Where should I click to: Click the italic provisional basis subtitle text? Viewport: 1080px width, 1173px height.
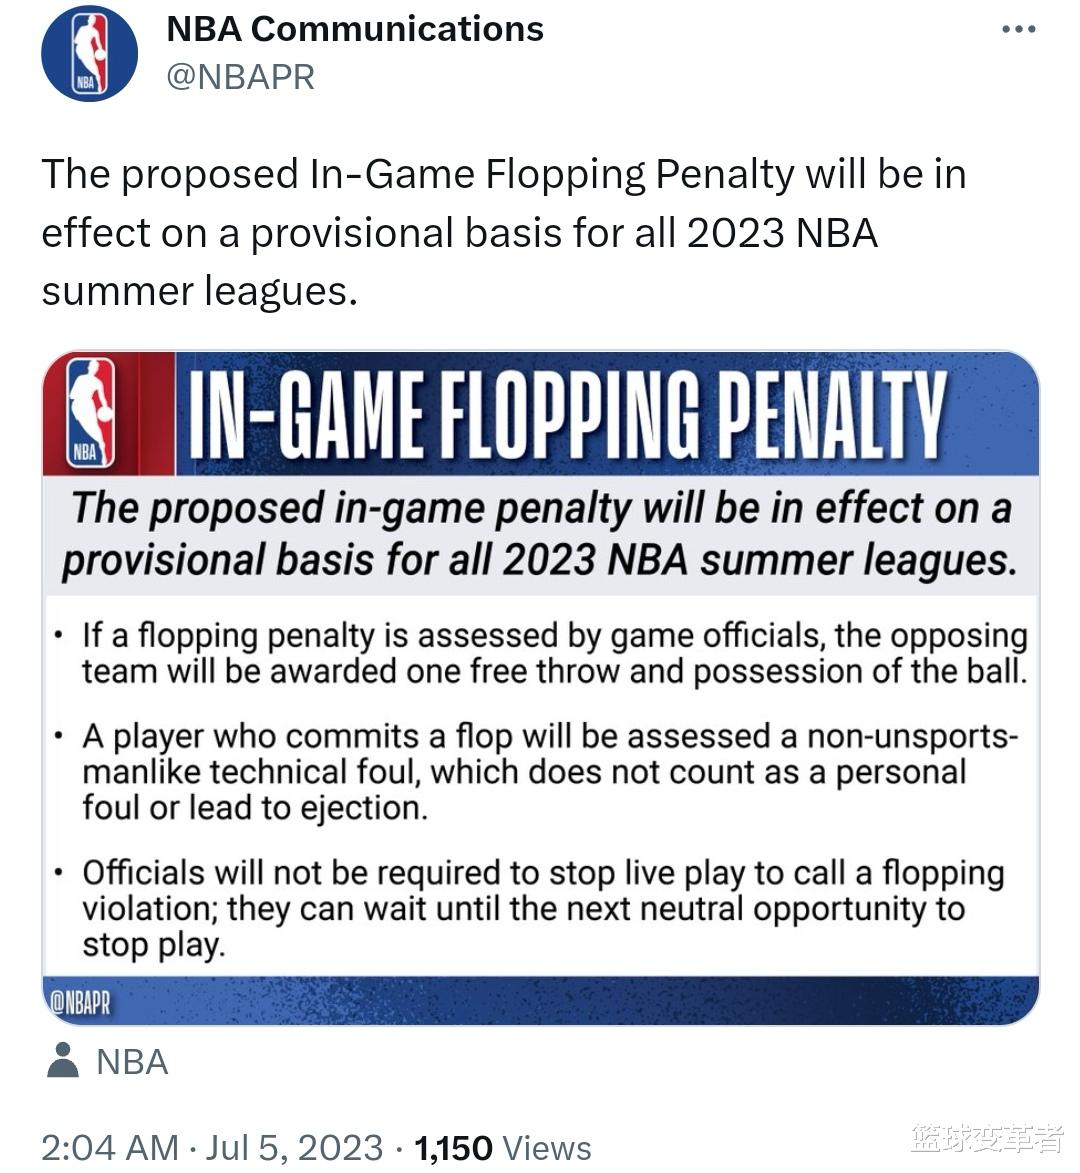point(540,534)
